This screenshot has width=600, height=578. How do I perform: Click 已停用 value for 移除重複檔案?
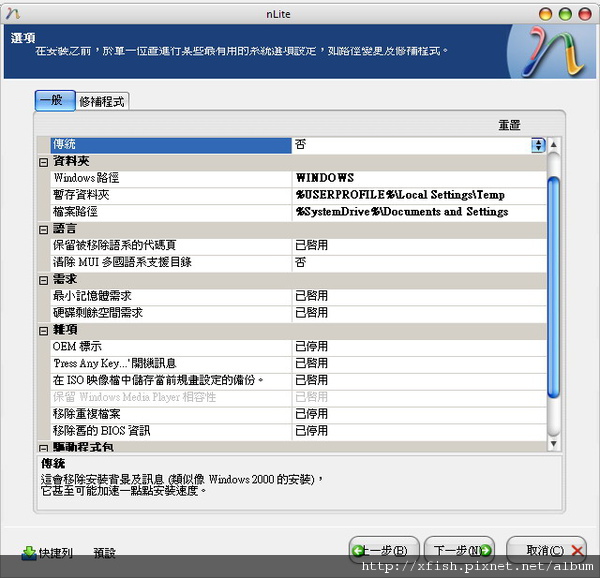click(x=311, y=414)
